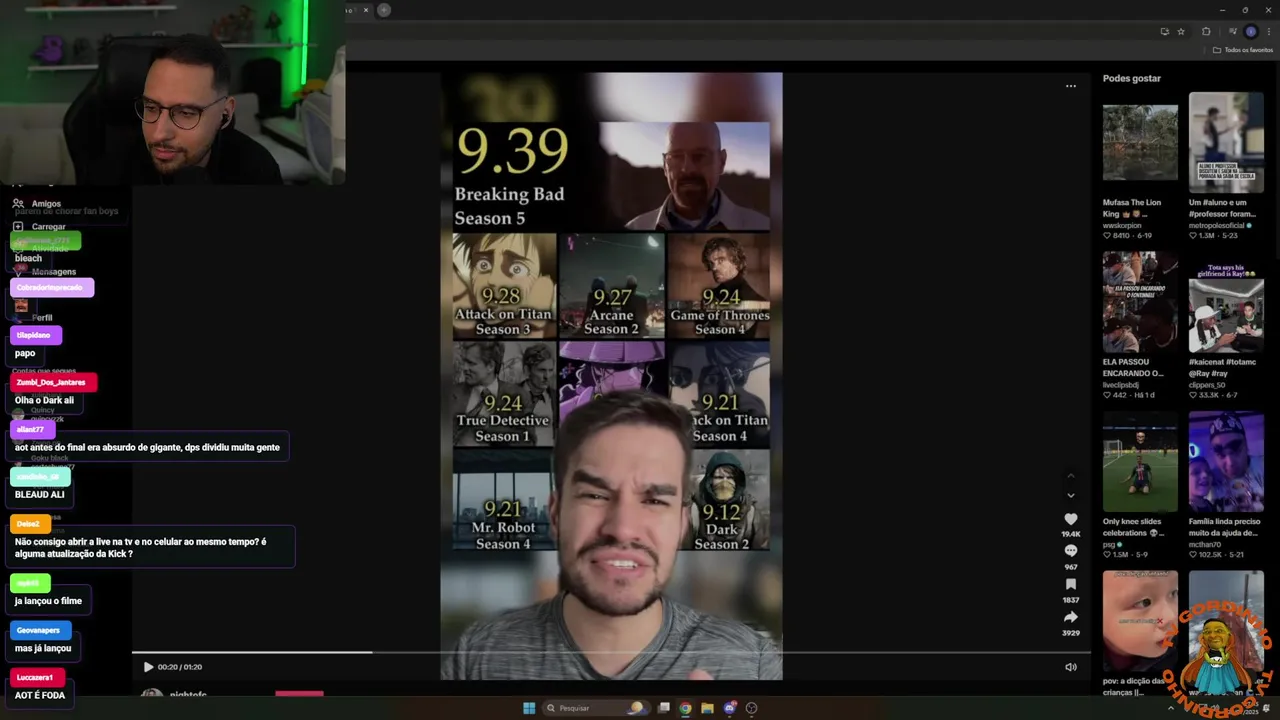Show hidden icons in the system tray
The height and width of the screenshot is (720, 1280).
click(1171, 708)
